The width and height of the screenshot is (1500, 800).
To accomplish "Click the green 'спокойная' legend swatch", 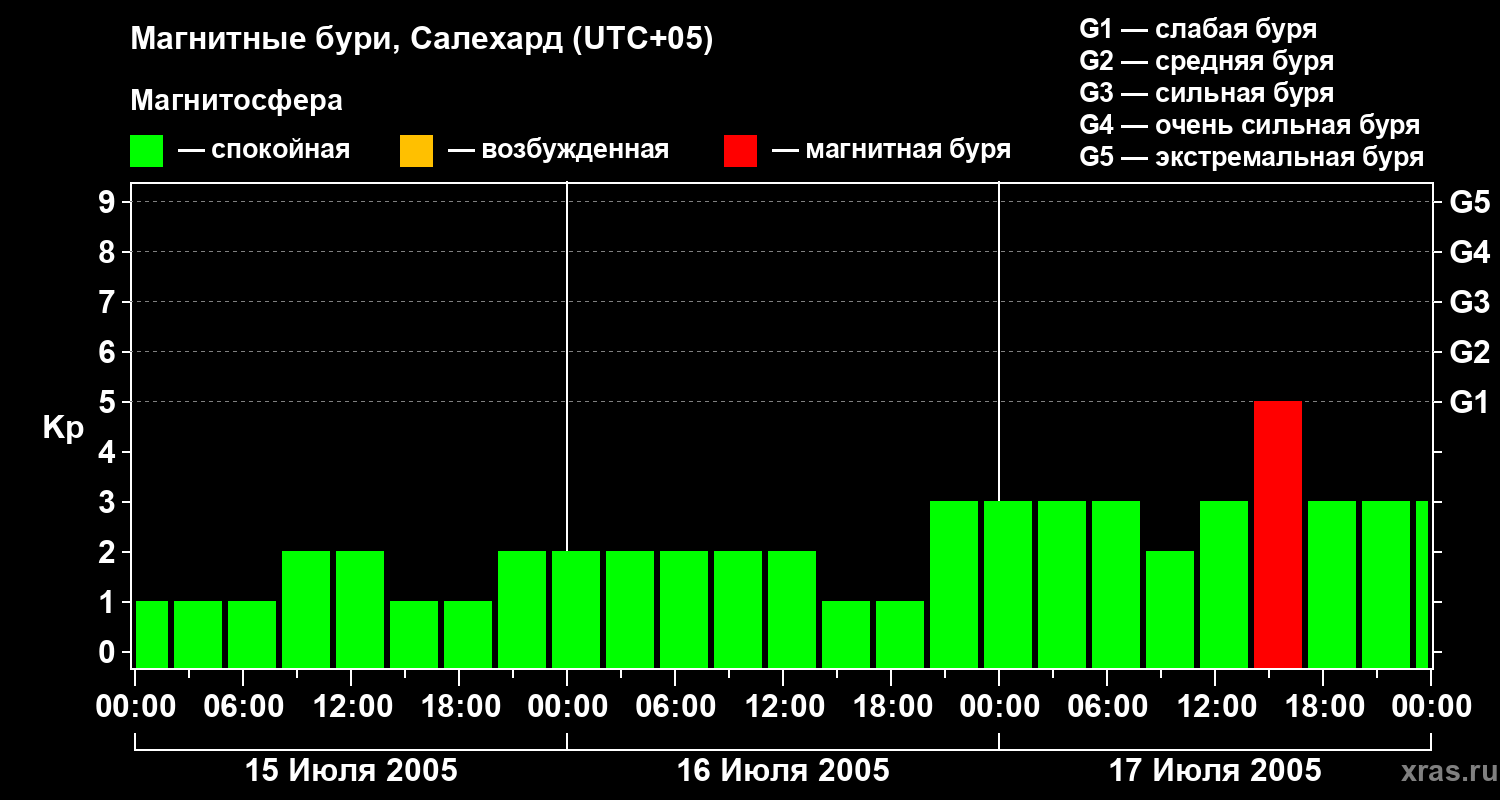I will [147, 151].
